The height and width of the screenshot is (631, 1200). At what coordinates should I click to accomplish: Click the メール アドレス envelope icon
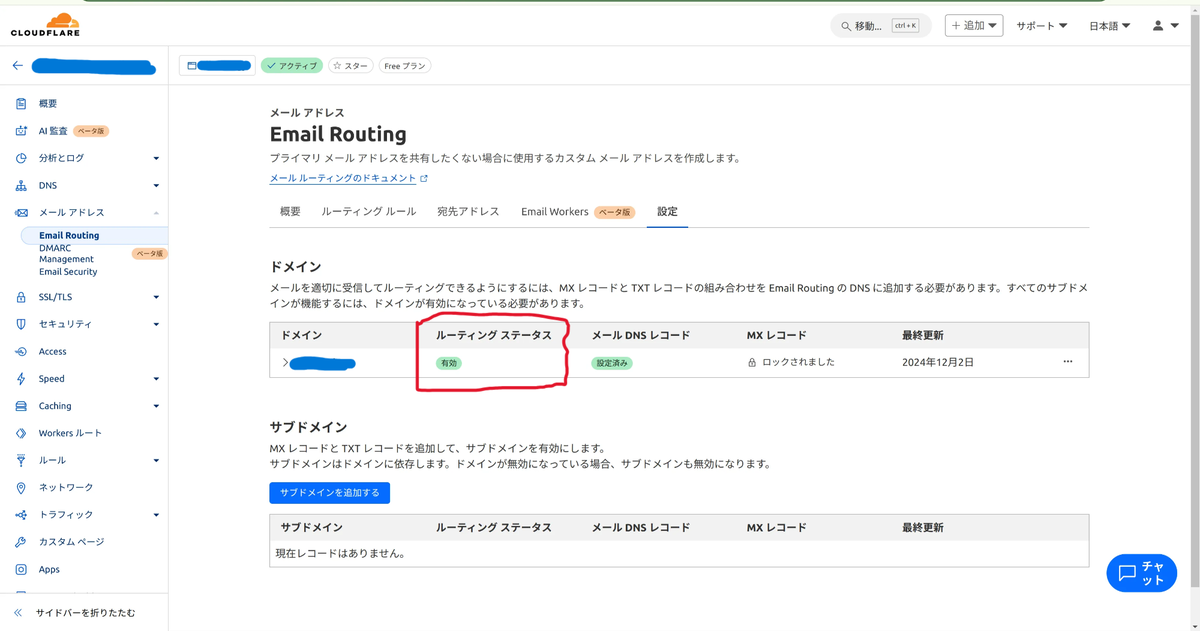click(21, 213)
